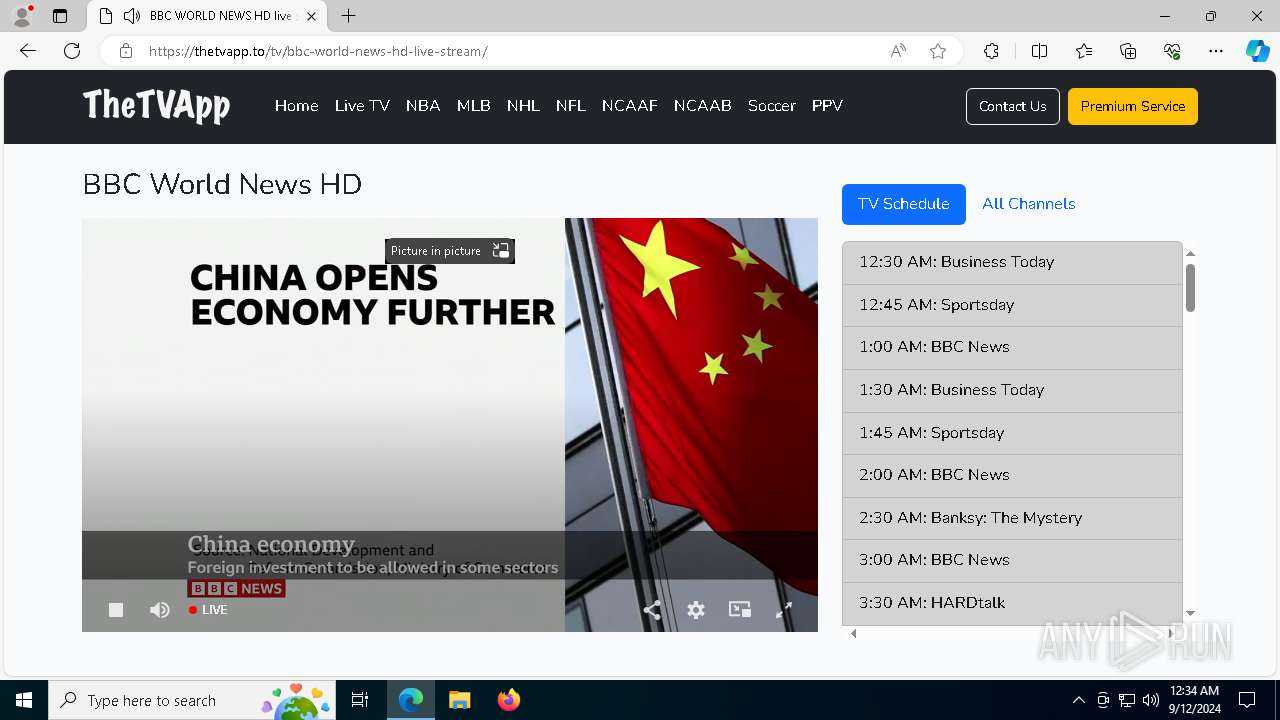This screenshot has width=1280, height=720.
Task: Go back to previous page
Action: pos(28,51)
